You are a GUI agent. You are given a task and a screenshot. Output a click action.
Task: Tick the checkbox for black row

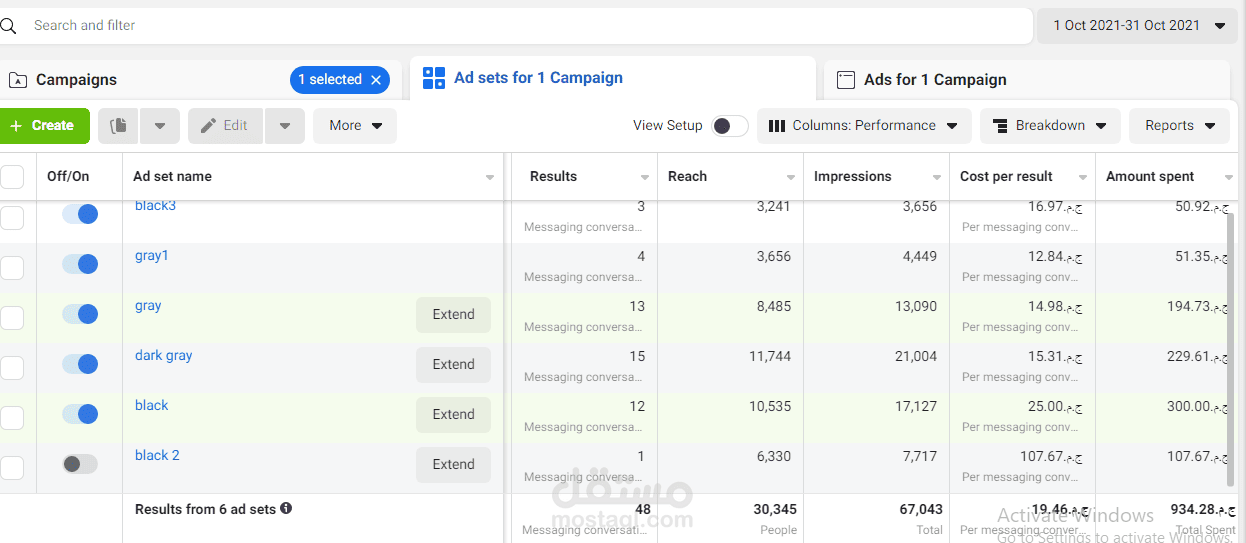(x=12, y=418)
